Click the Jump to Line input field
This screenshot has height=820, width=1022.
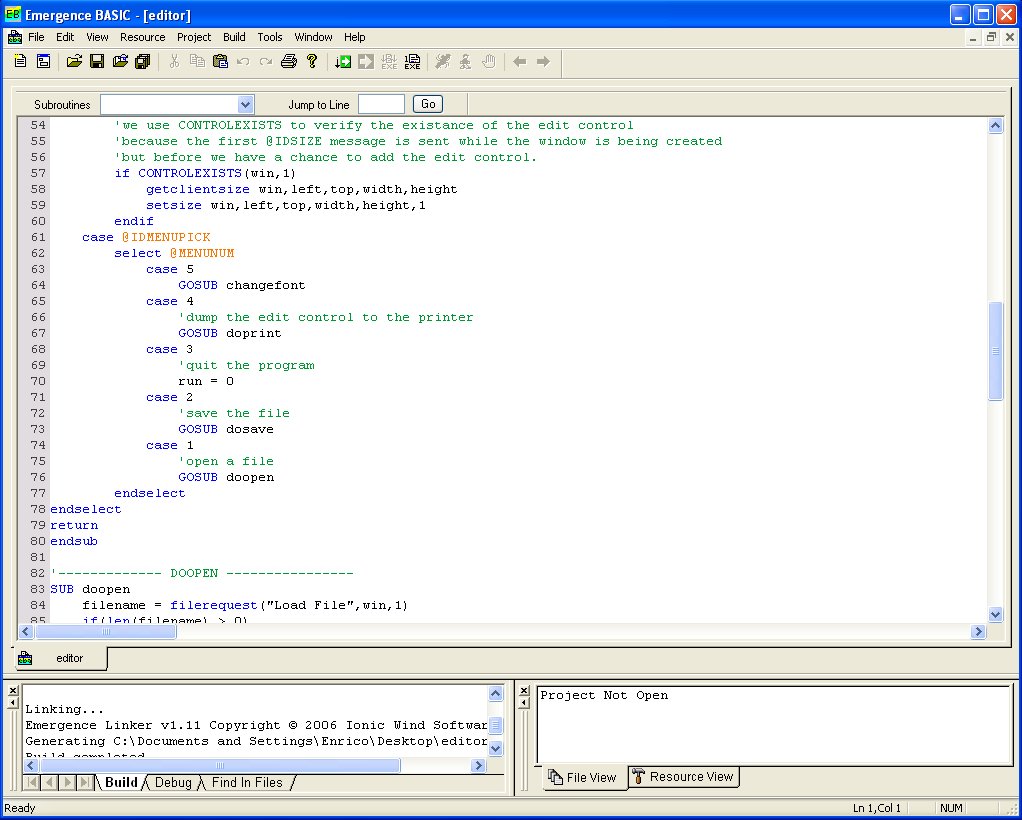381,104
